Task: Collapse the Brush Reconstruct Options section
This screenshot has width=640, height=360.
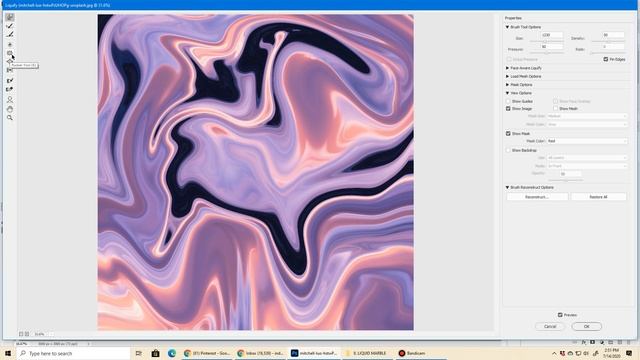Action: [x=507, y=187]
